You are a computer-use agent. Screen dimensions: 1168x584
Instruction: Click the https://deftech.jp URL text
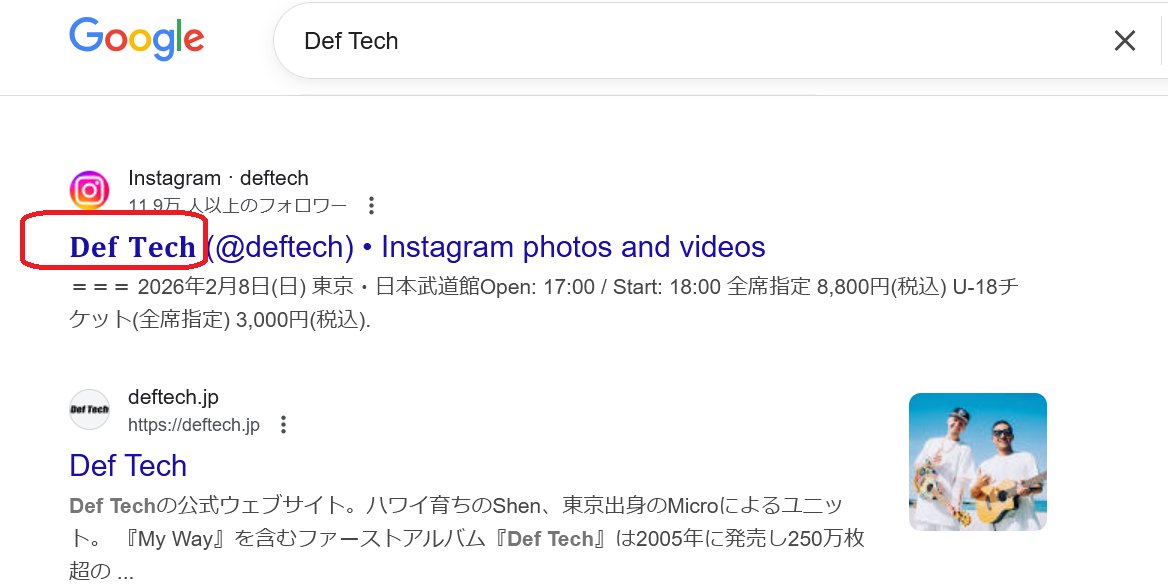pos(193,425)
